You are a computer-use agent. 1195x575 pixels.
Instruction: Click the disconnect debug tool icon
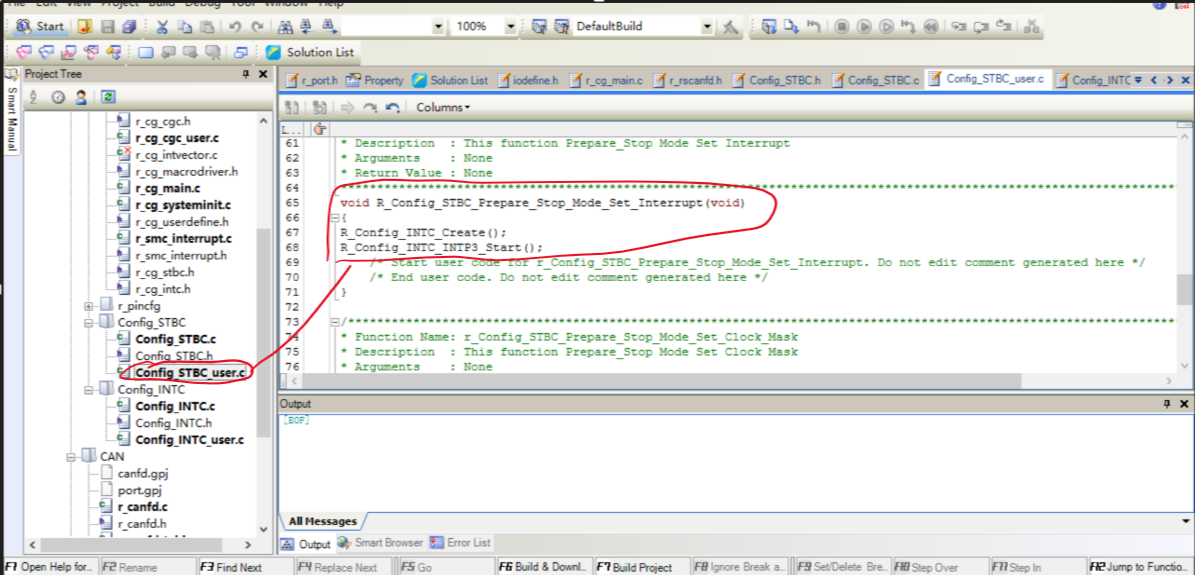point(1032,27)
